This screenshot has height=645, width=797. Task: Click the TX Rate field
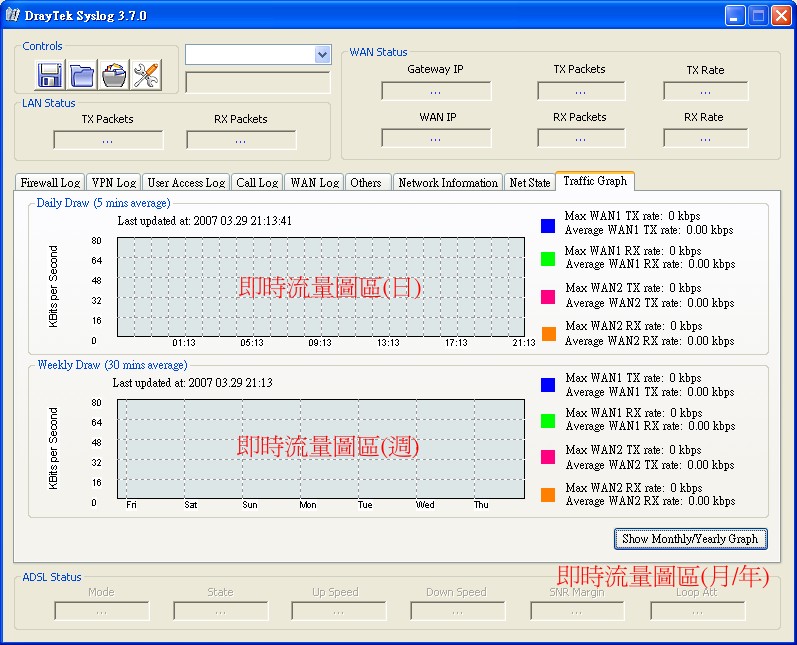pyautogui.click(x=706, y=91)
